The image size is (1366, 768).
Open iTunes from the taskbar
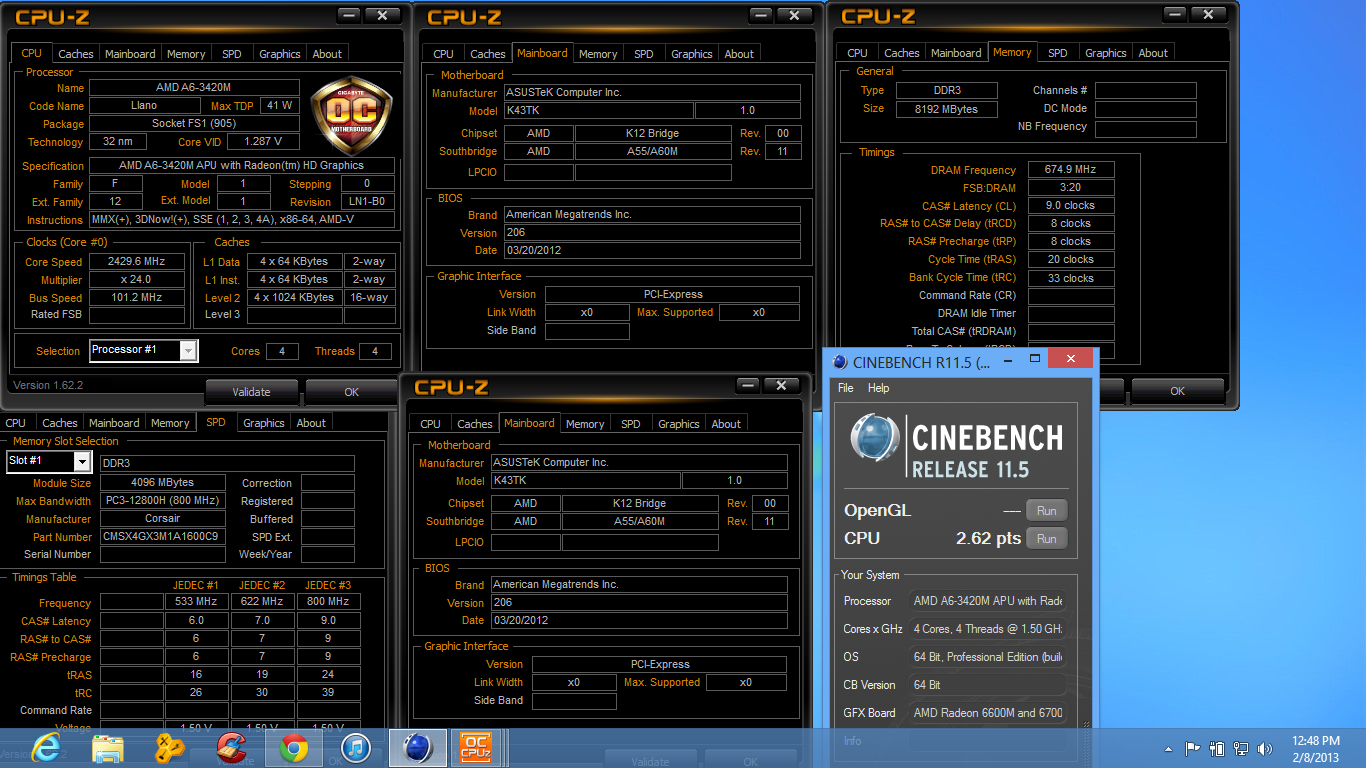(x=356, y=747)
